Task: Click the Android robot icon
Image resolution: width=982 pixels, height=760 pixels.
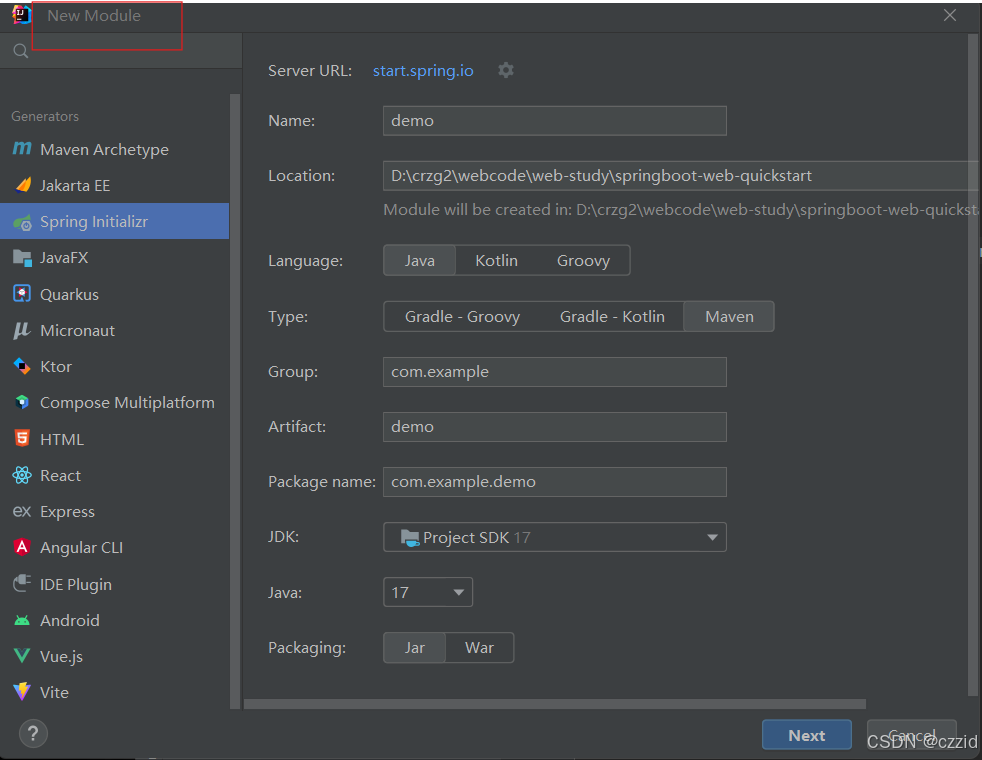Action: pos(22,620)
